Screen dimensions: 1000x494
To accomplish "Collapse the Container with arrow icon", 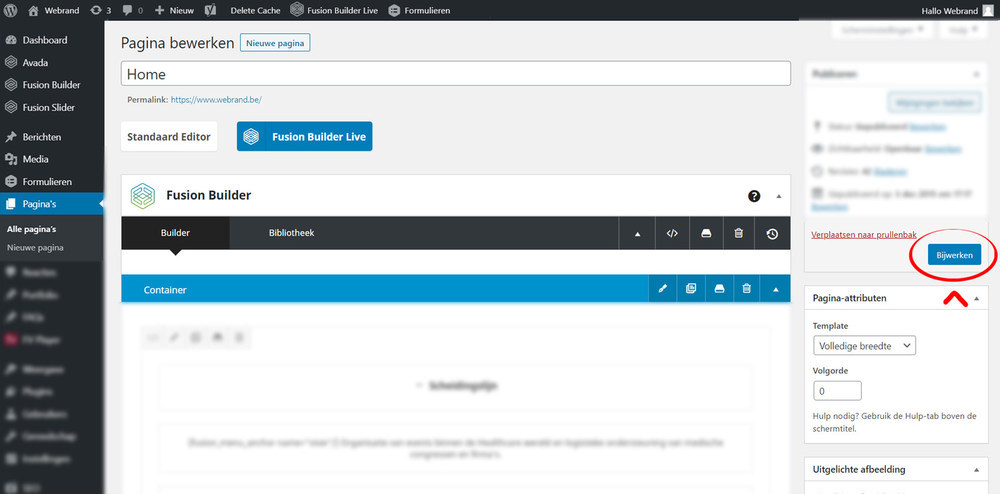I will coord(776,289).
